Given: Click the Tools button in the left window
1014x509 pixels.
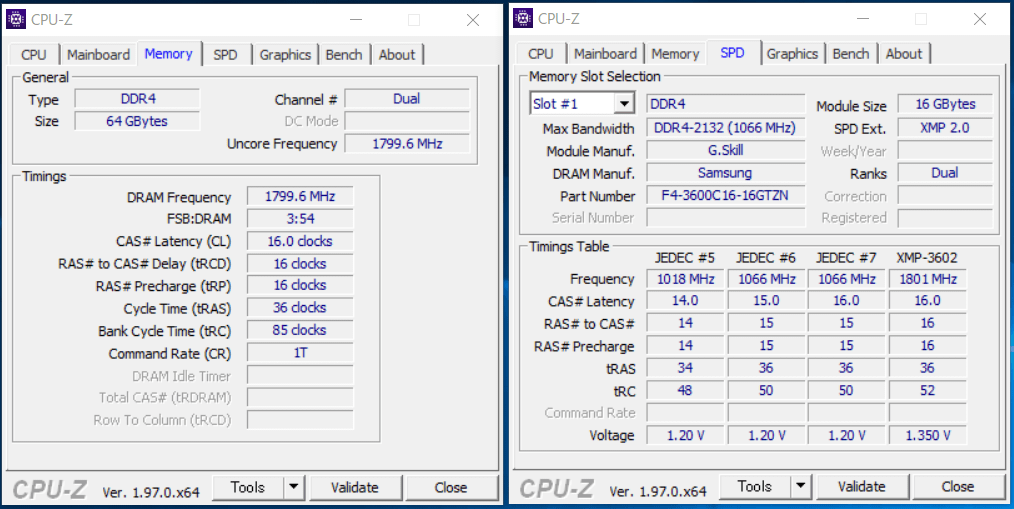Looking at the screenshot, I should [248, 487].
